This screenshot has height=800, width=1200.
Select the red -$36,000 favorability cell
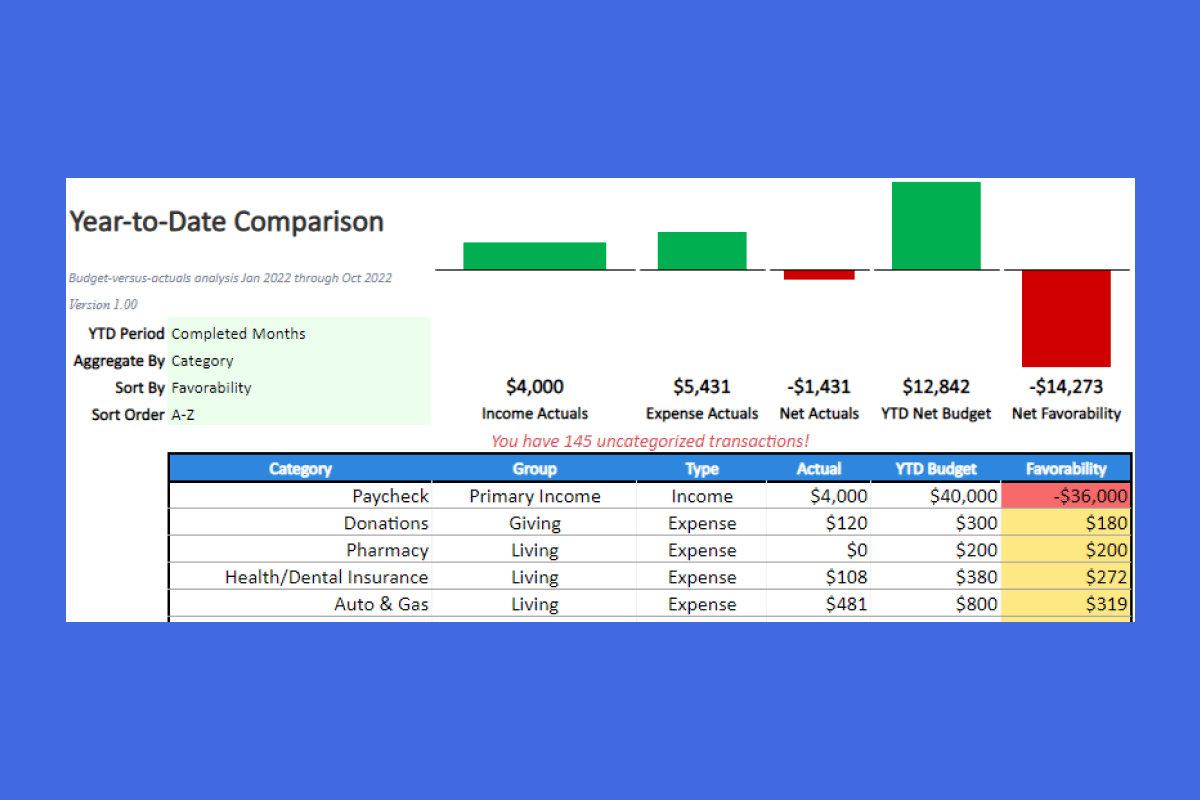(1066, 496)
